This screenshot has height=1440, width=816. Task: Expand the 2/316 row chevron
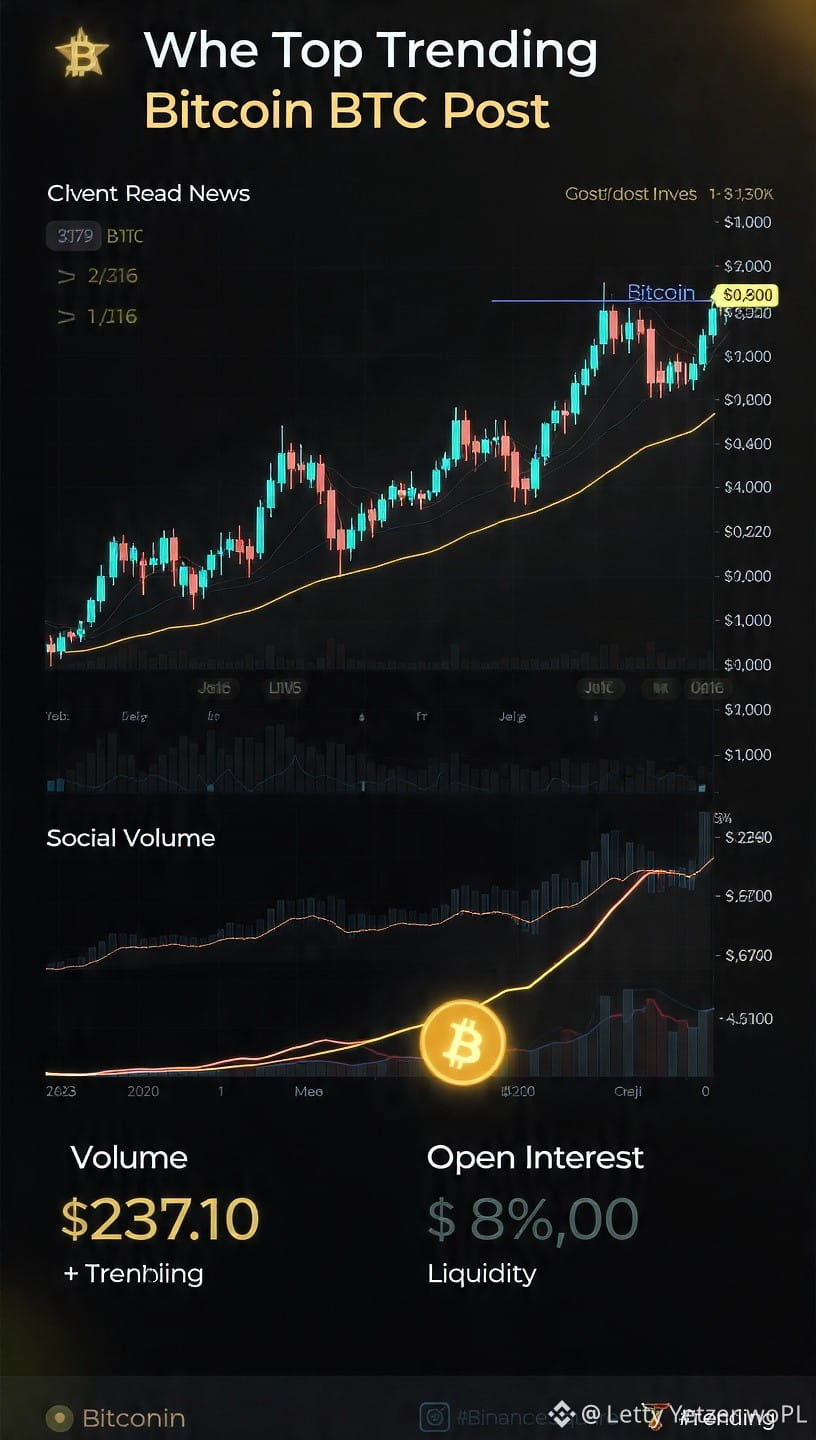click(67, 277)
